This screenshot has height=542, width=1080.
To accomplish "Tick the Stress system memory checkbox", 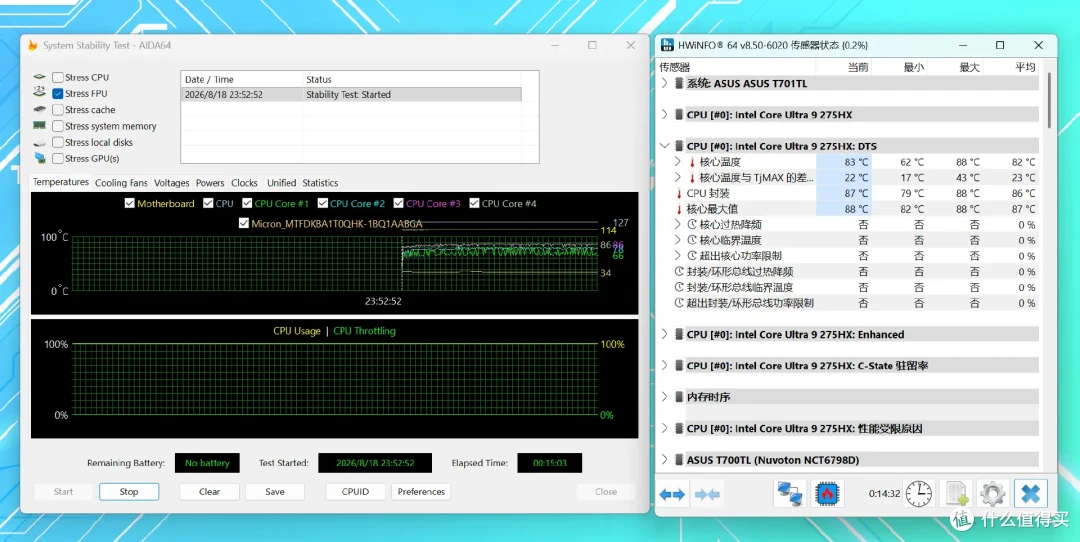I will coord(58,126).
